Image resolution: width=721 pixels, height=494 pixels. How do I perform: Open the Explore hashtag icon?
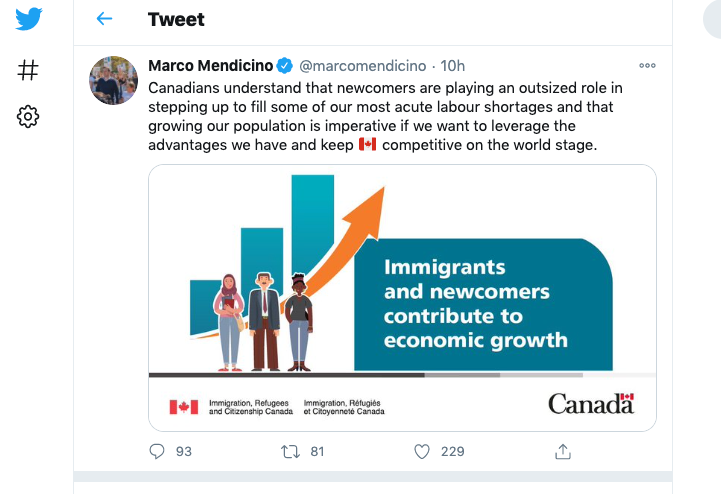pos(28,70)
